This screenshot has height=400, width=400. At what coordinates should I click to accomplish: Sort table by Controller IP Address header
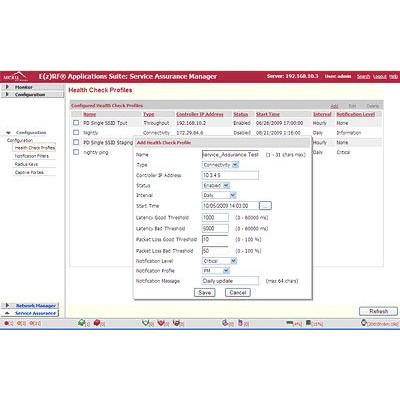coord(200,114)
